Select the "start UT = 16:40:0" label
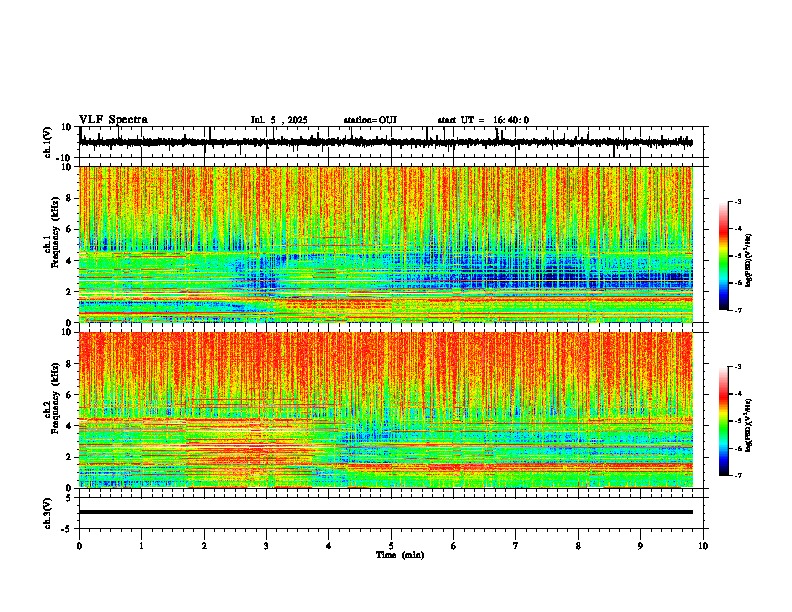The width and height of the screenshot is (792, 612). [483, 120]
